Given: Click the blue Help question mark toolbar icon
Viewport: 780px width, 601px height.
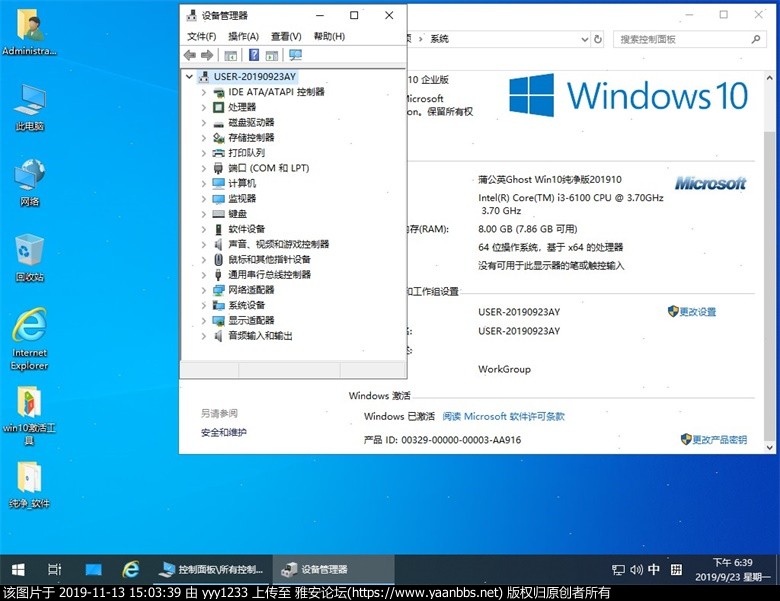Looking at the screenshot, I should click(254, 55).
